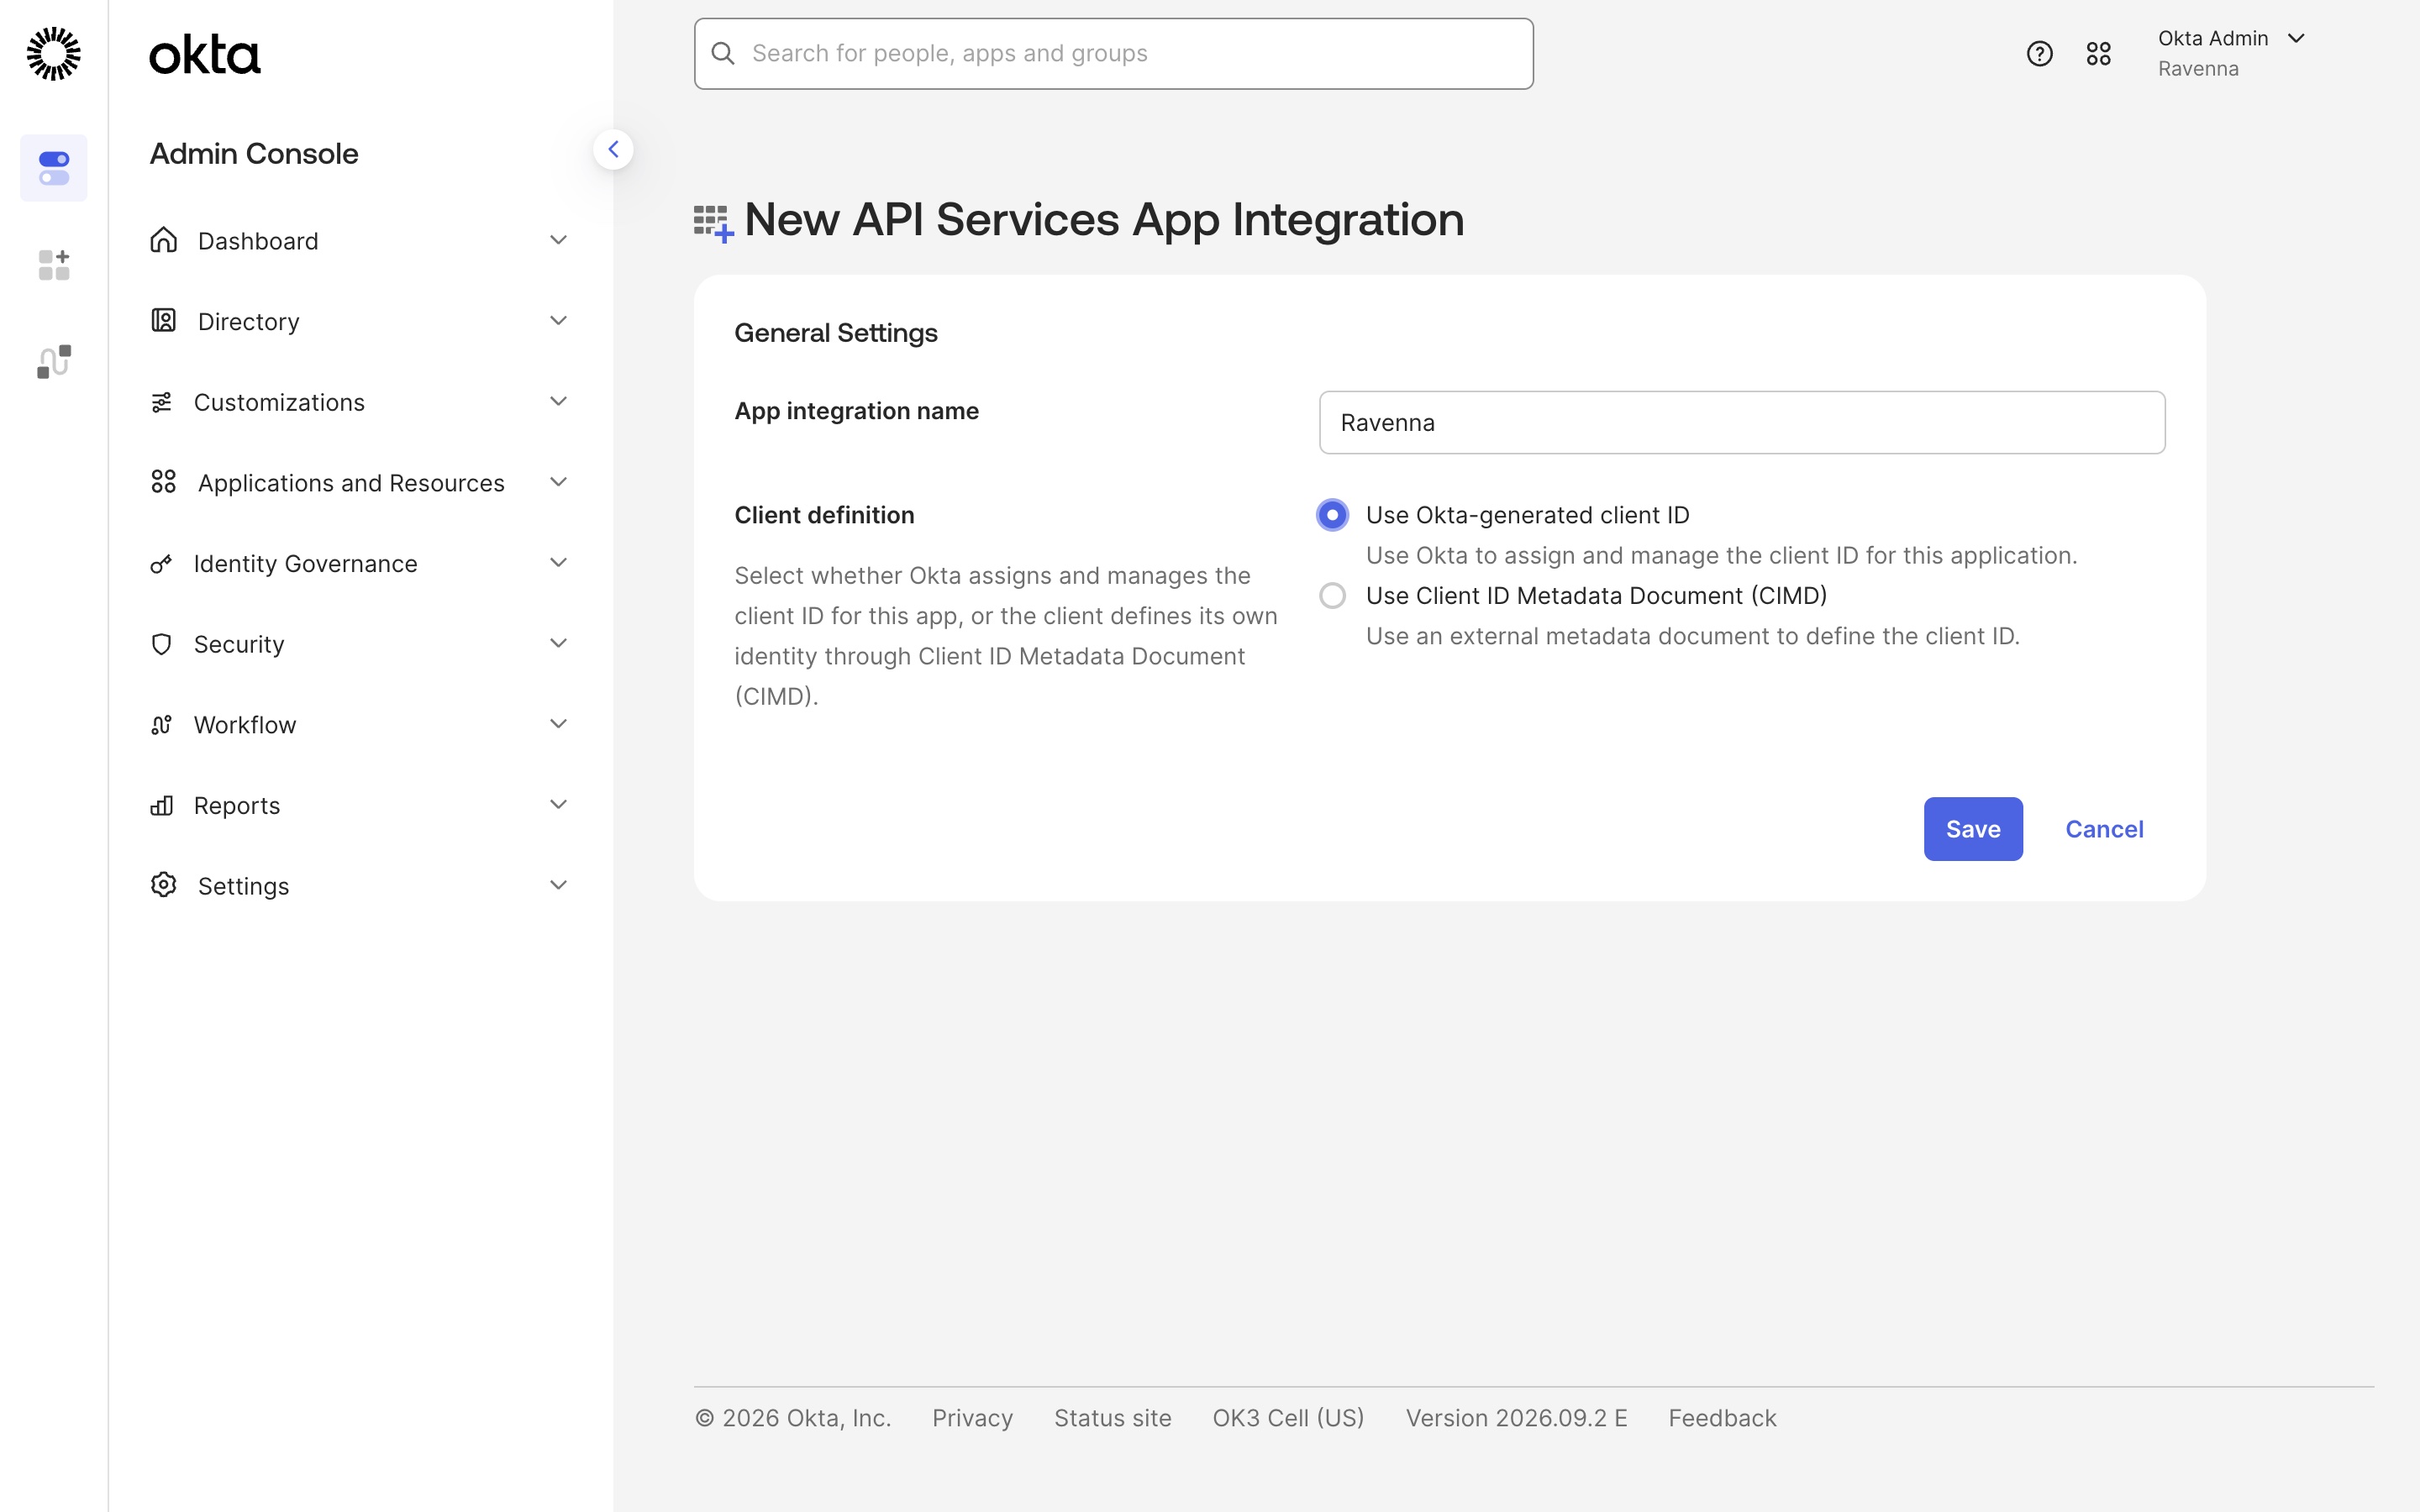Collapse sidebar with the left chevron button
The image size is (2420, 1512).
coord(613,150)
